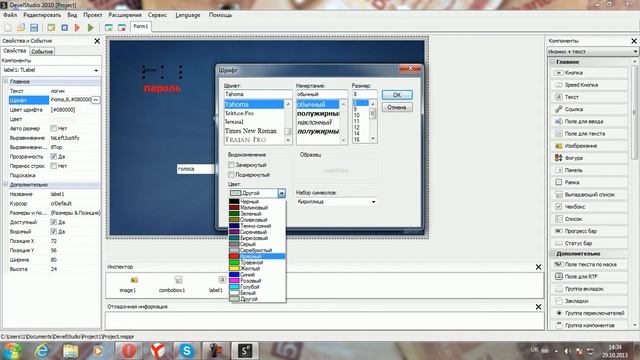Select the Список list component
The image size is (640, 360).
click(589, 219)
